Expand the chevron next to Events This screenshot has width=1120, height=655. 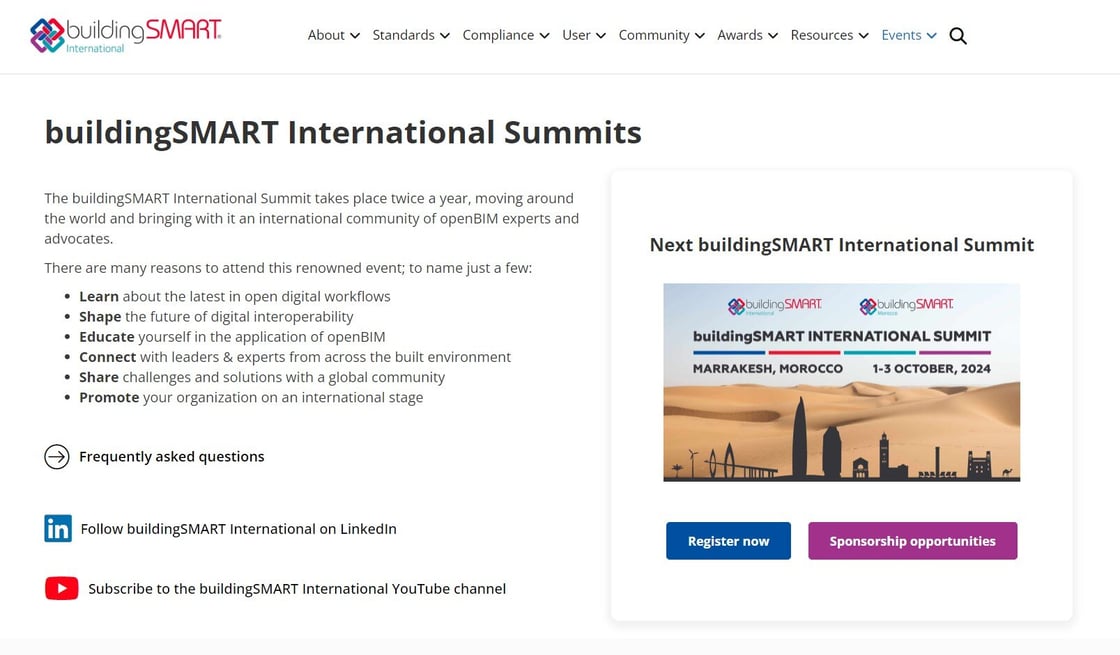coord(931,36)
